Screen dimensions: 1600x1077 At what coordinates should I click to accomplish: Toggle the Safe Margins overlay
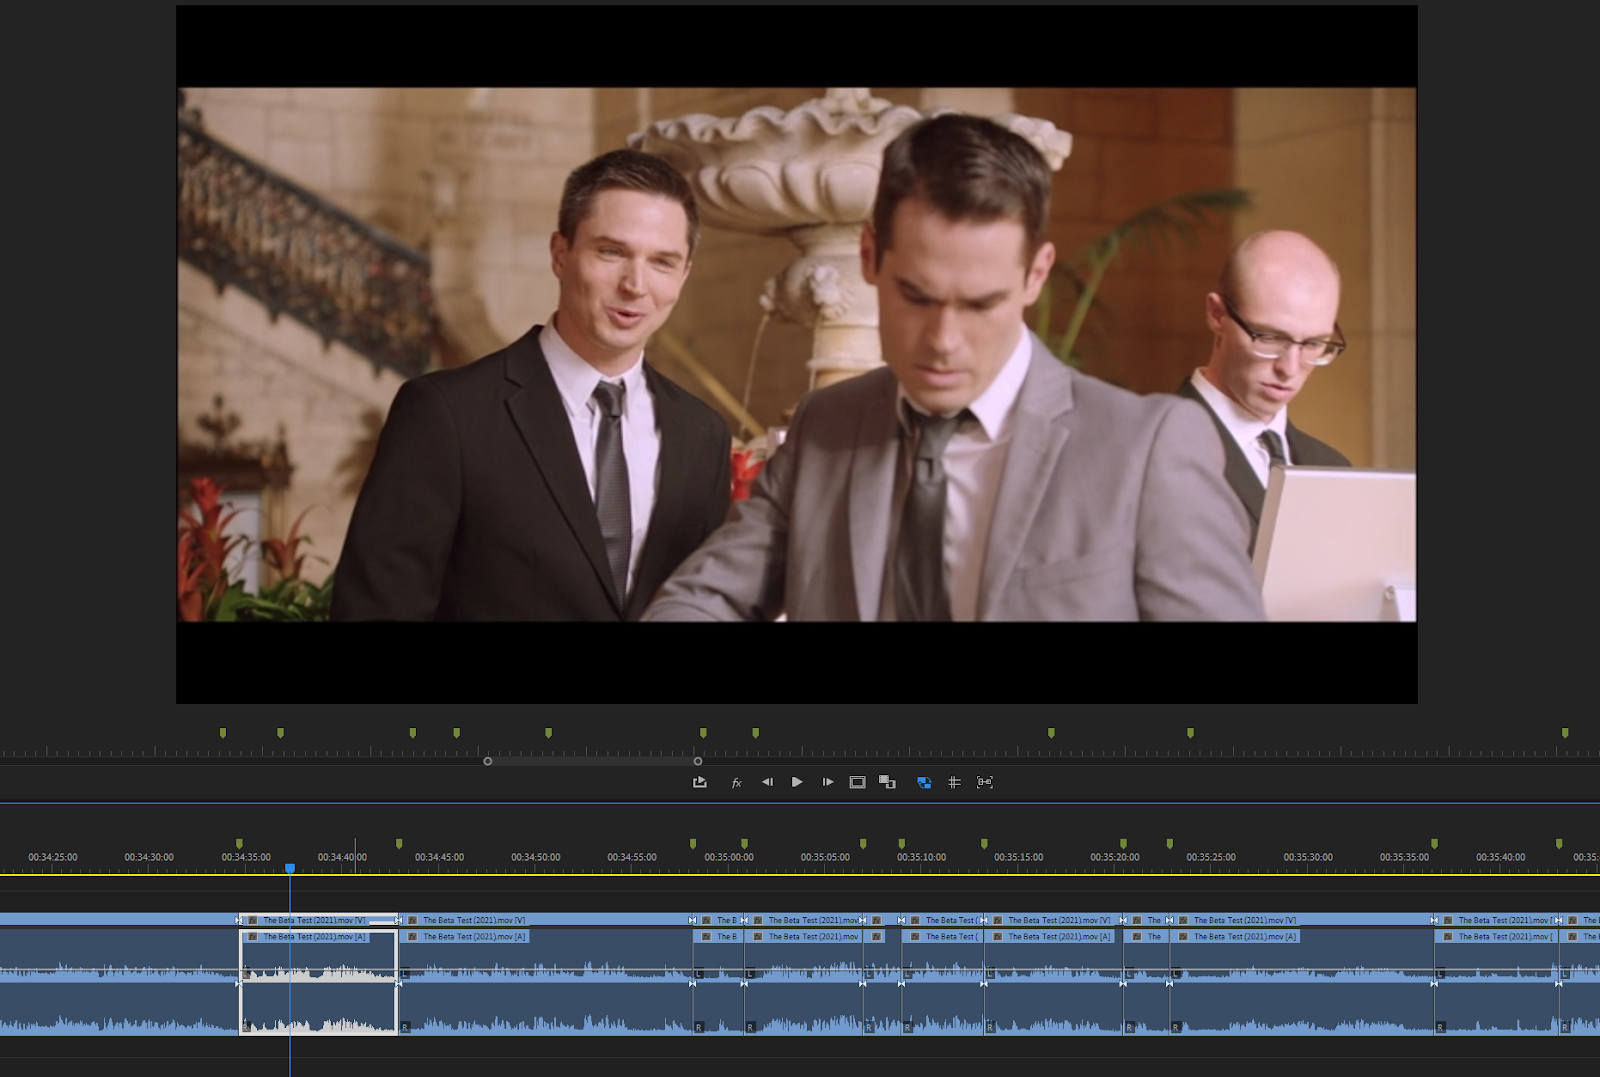point(857,782)
